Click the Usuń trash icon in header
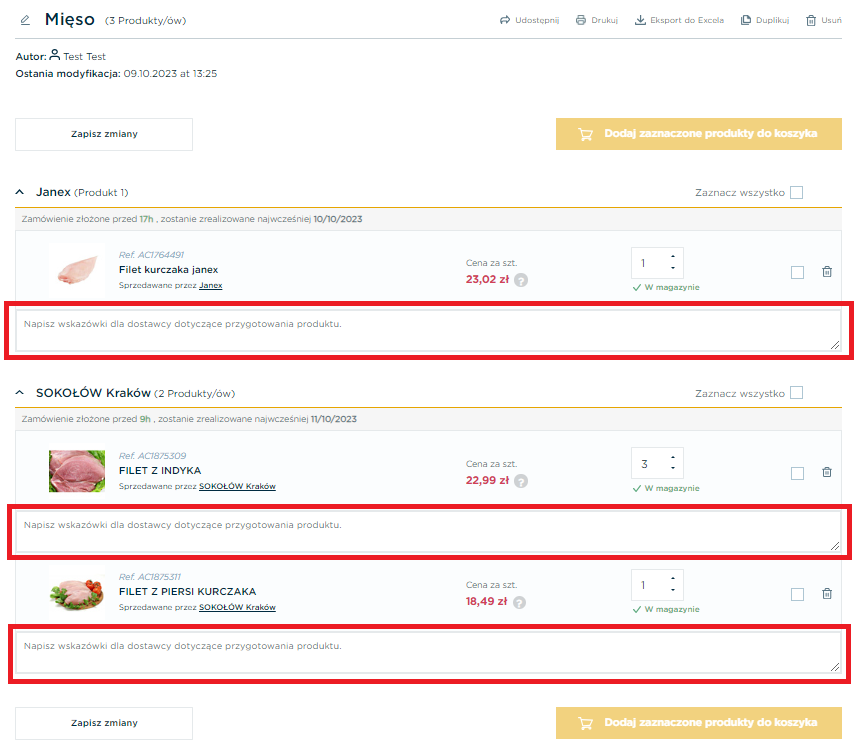Screen dimensions: 862x755 coord(811,20)
